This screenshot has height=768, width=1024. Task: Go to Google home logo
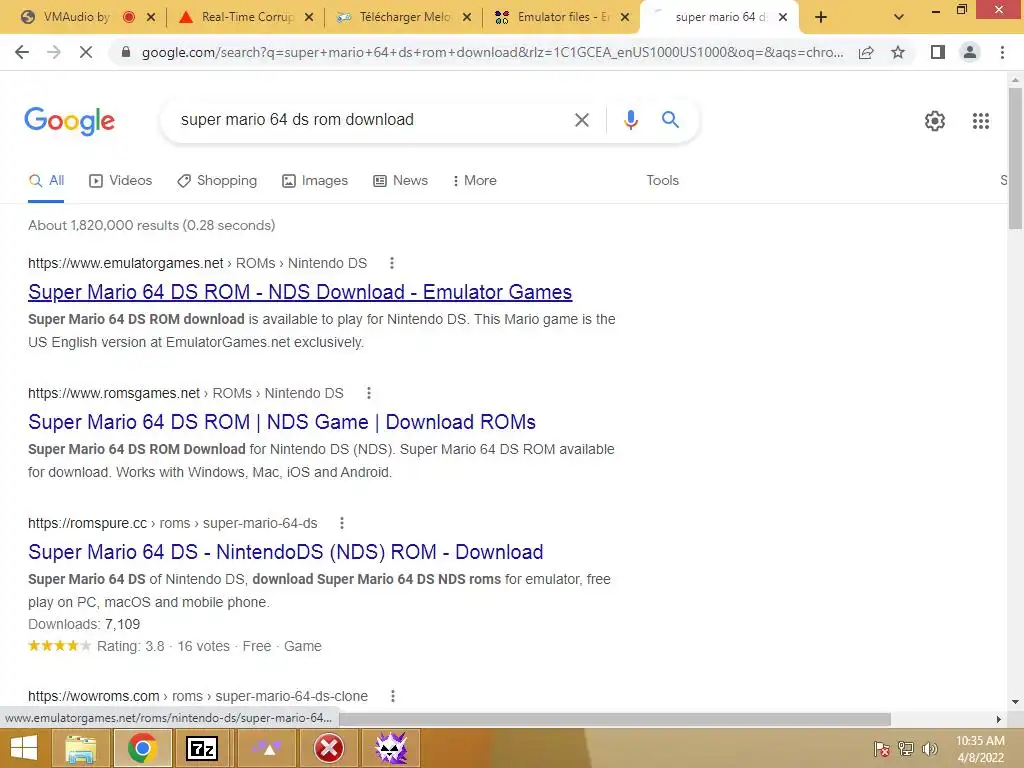point(69,121)
